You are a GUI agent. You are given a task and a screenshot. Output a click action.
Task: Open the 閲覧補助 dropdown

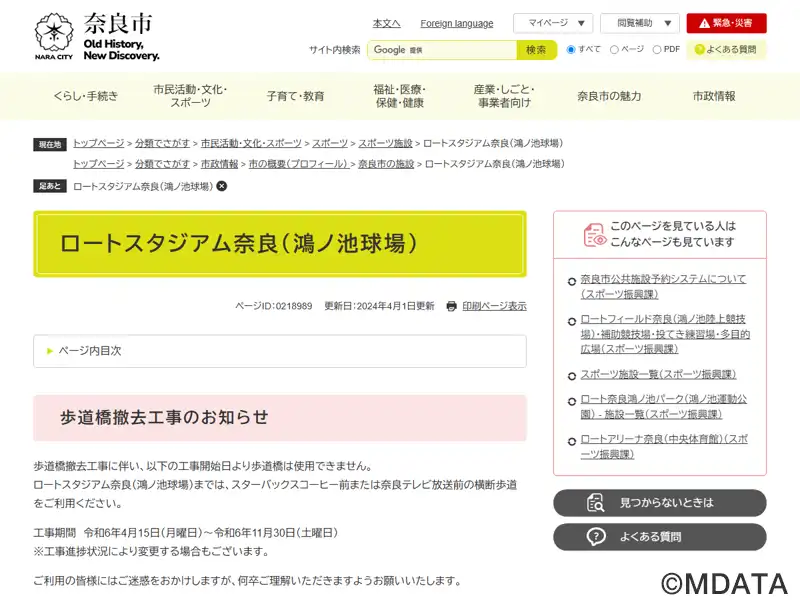point(640,23)
